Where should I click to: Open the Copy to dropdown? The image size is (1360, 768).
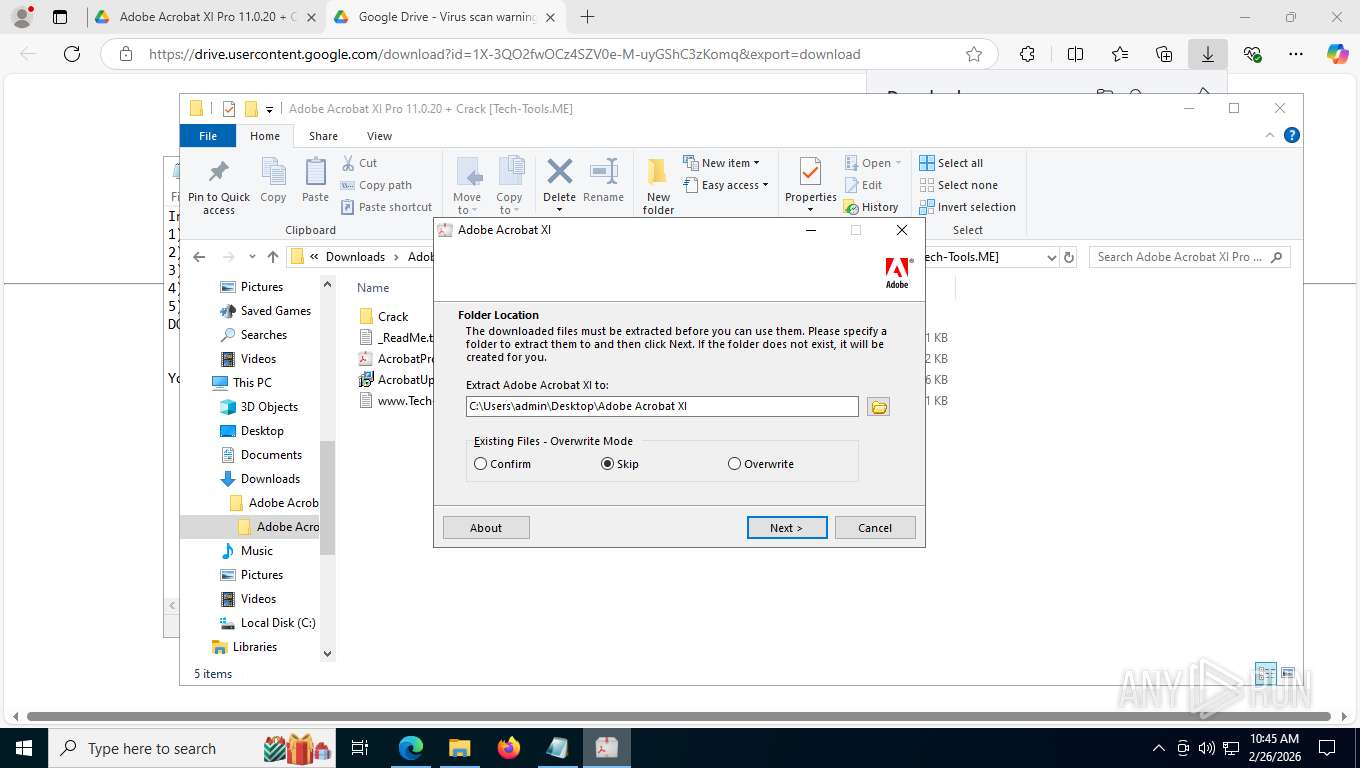point(510,186)
